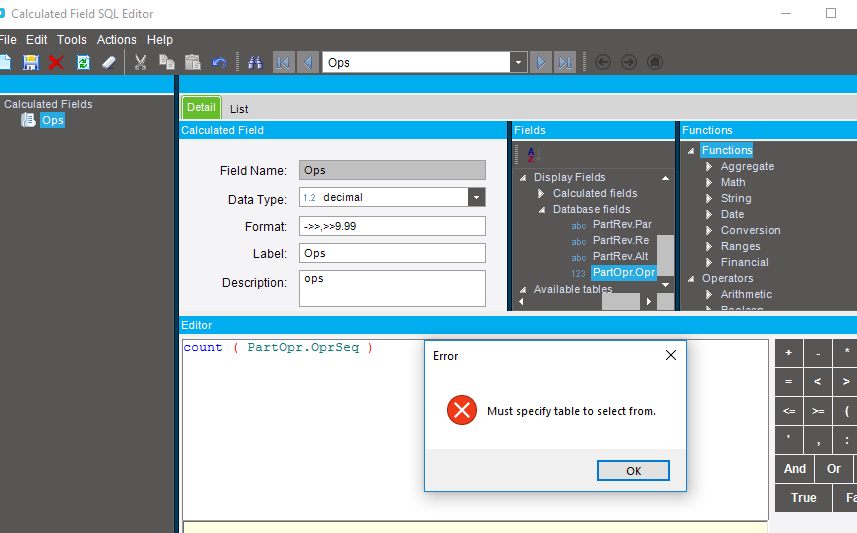Open the Help menu
This screenshot has width=857, height=533.
(x=160, y=40)
